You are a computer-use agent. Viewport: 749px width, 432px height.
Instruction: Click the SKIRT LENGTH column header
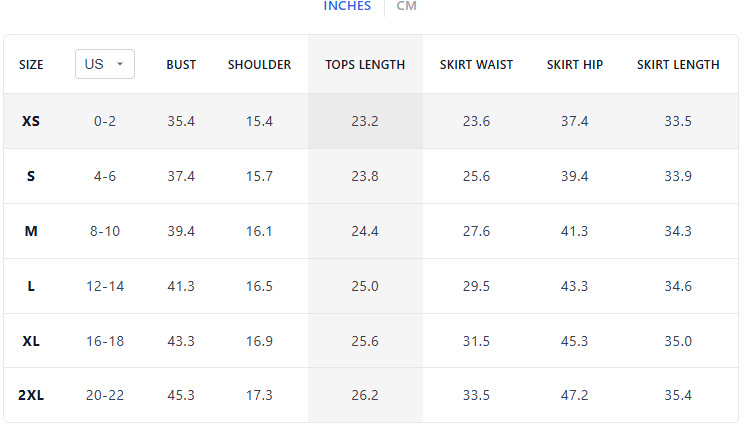(677, 64)
